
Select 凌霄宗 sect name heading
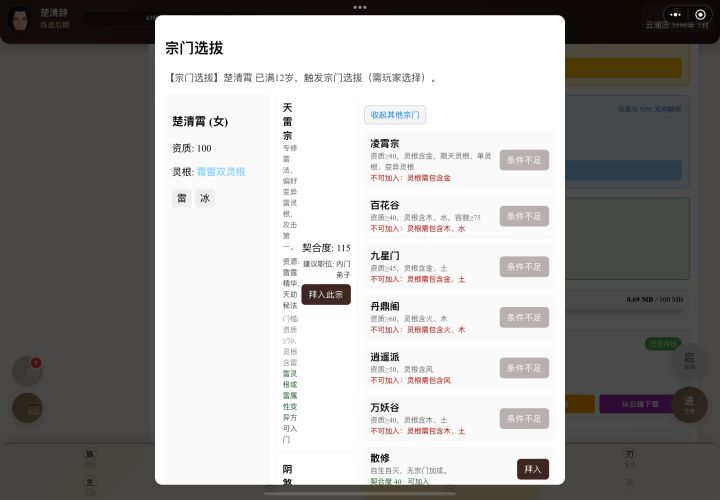point(385,144)
